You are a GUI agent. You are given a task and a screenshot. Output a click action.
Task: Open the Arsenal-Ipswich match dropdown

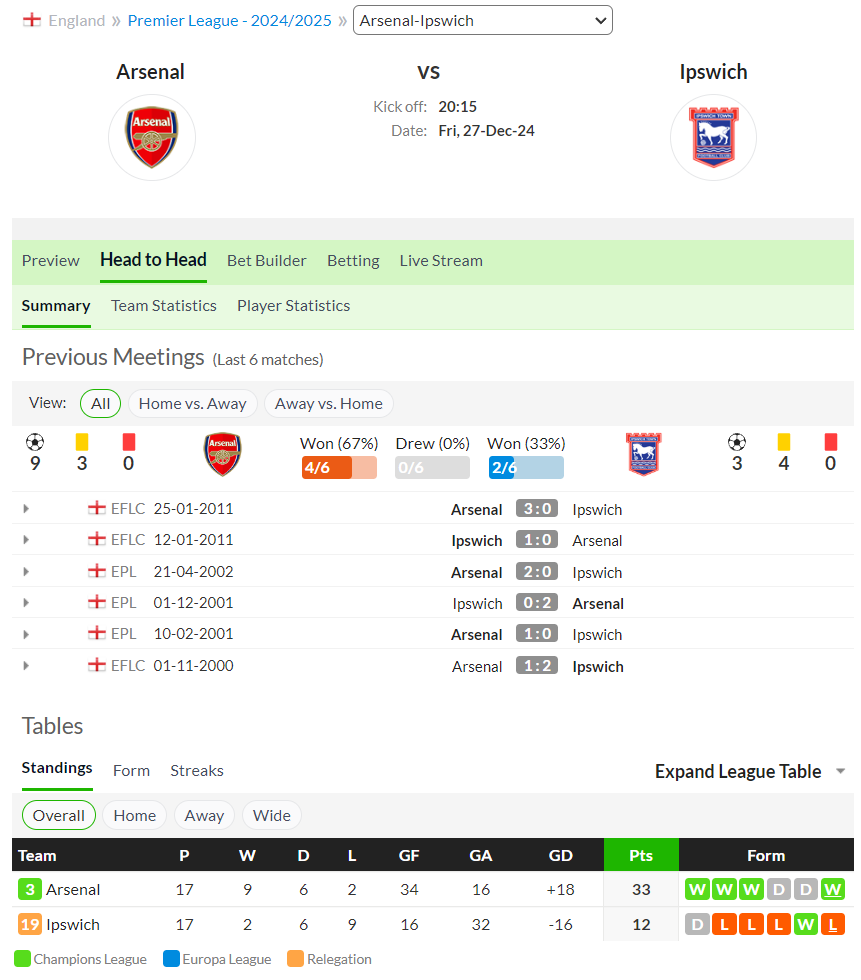483,21
